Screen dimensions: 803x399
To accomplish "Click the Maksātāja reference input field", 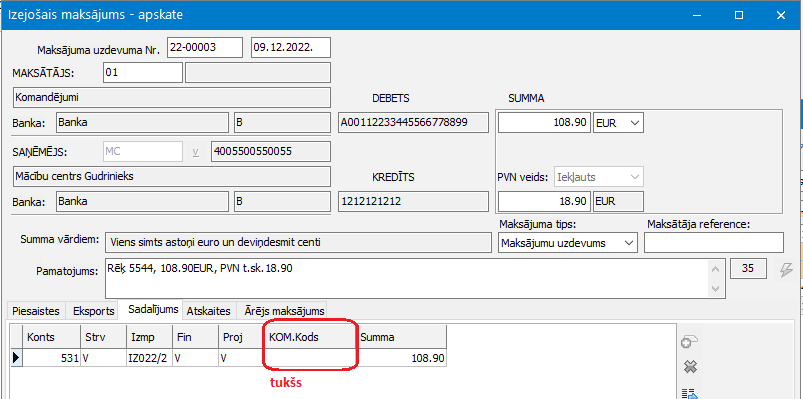I will coord(713,243).
